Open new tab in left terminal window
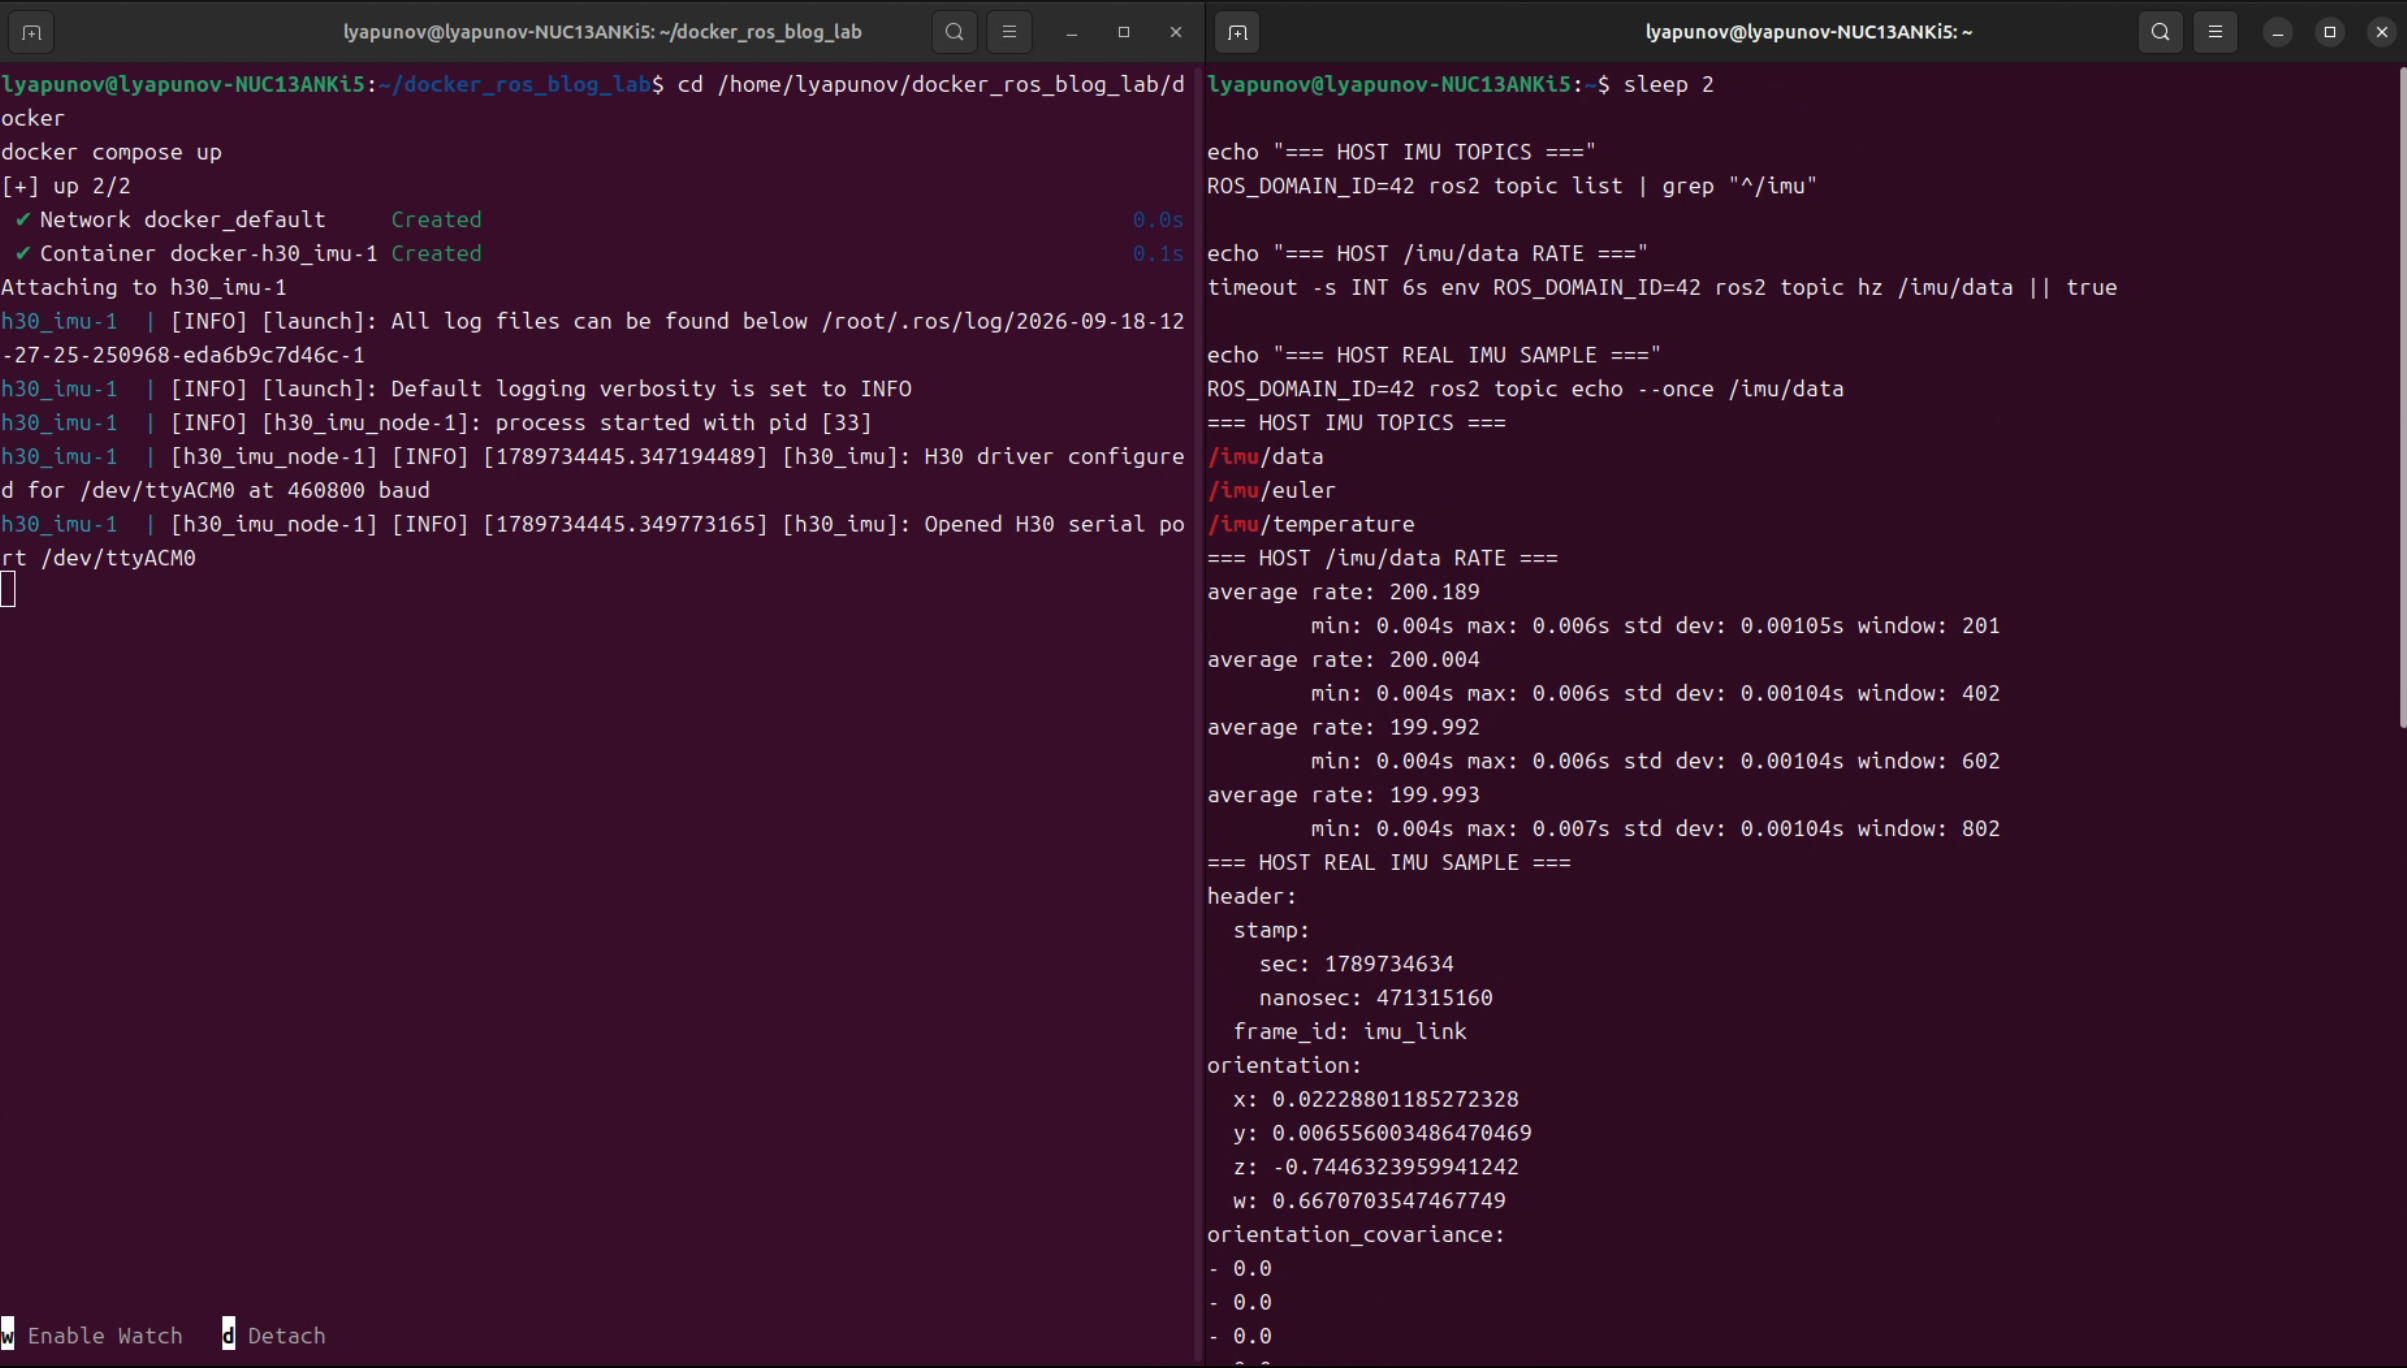Image resolution: width=2407 pixels, height=1368 pixels. (x=31, y=32)
